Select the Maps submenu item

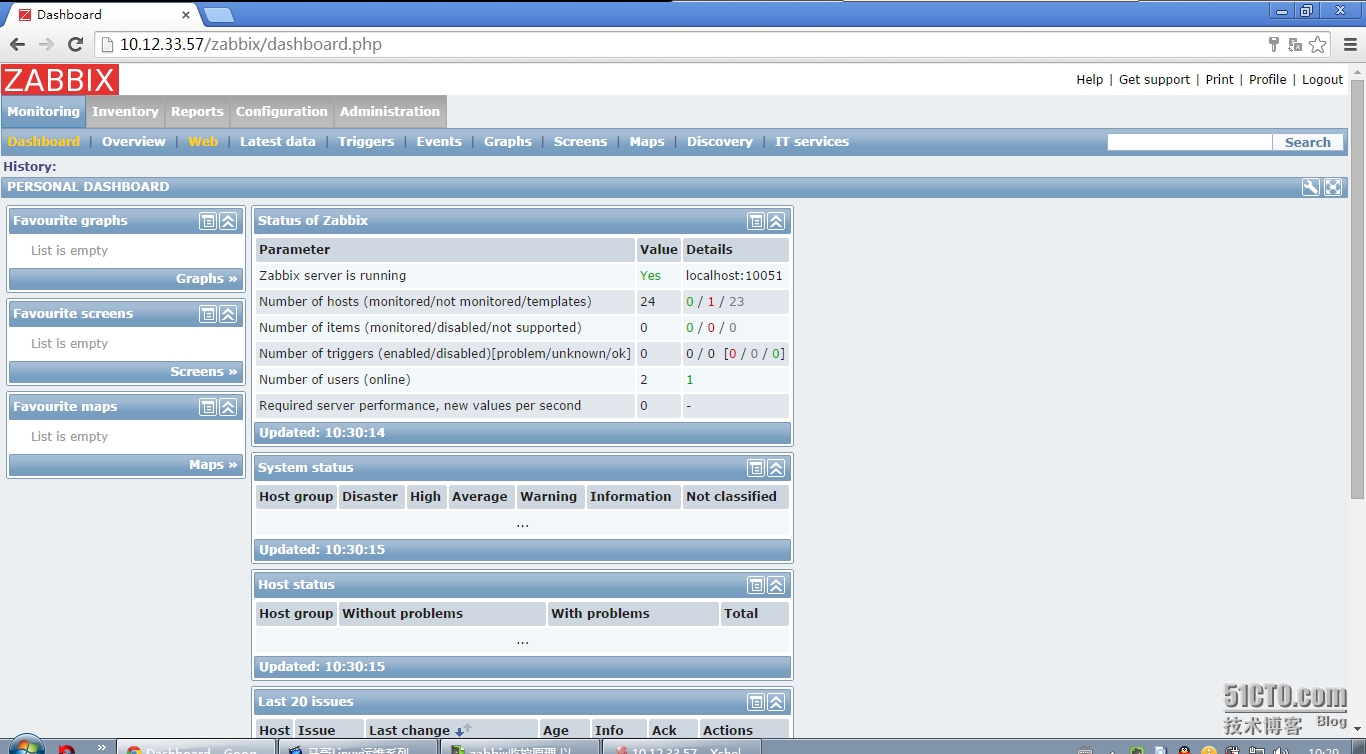647,142
